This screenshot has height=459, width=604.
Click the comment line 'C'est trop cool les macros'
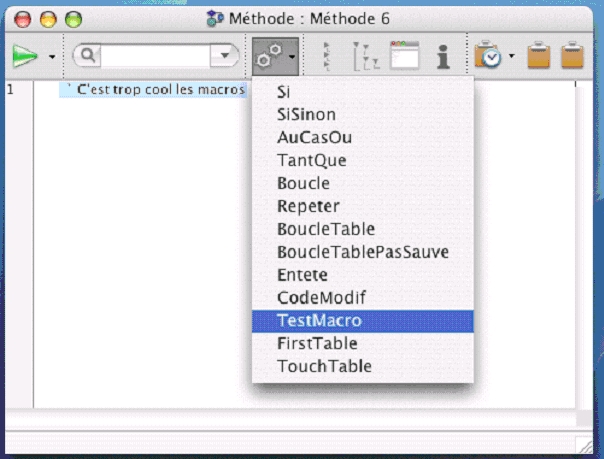(x=158, y=90)
